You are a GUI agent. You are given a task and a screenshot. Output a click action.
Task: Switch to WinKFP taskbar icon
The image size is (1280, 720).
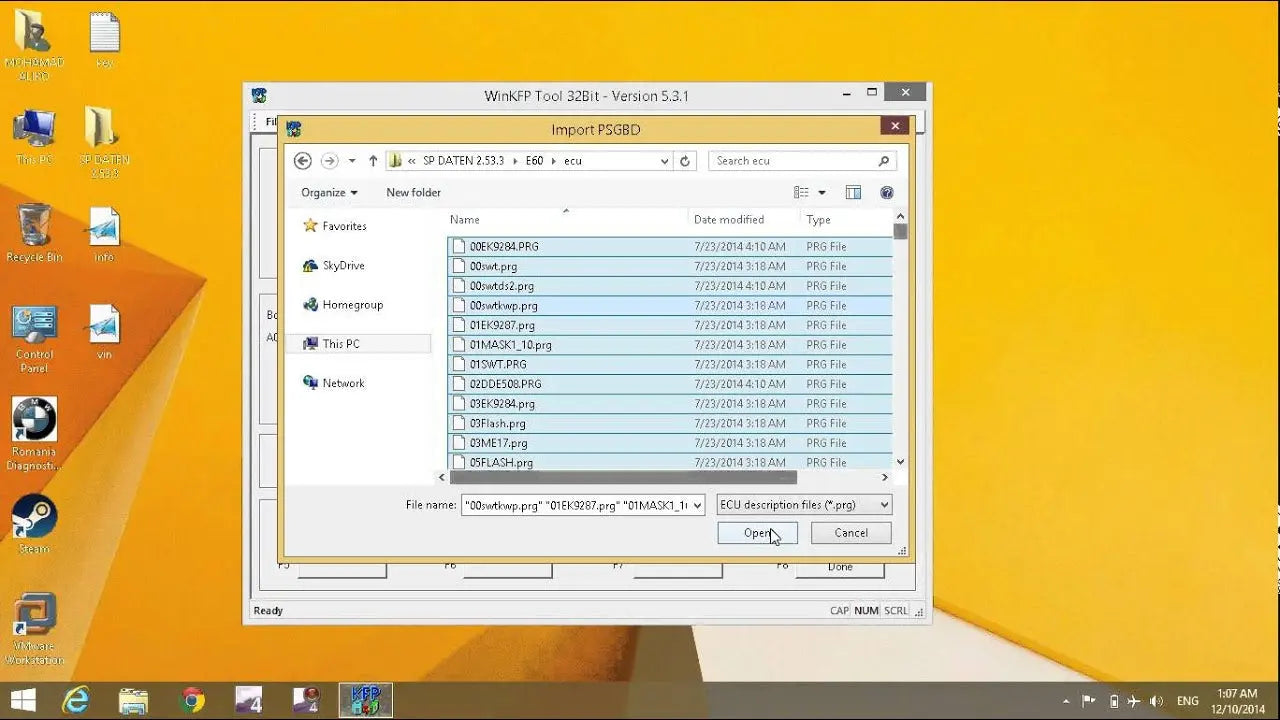[x=365, y=700]
